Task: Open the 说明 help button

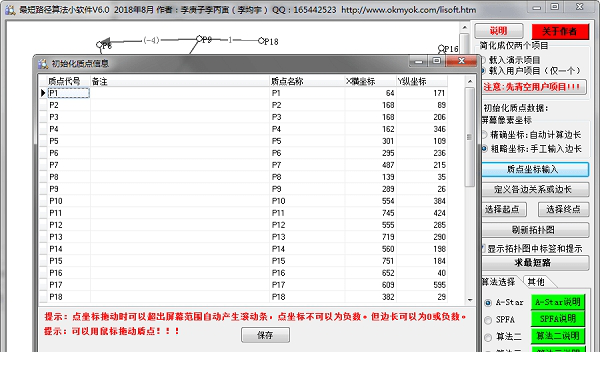Action: tap(499, 31)
